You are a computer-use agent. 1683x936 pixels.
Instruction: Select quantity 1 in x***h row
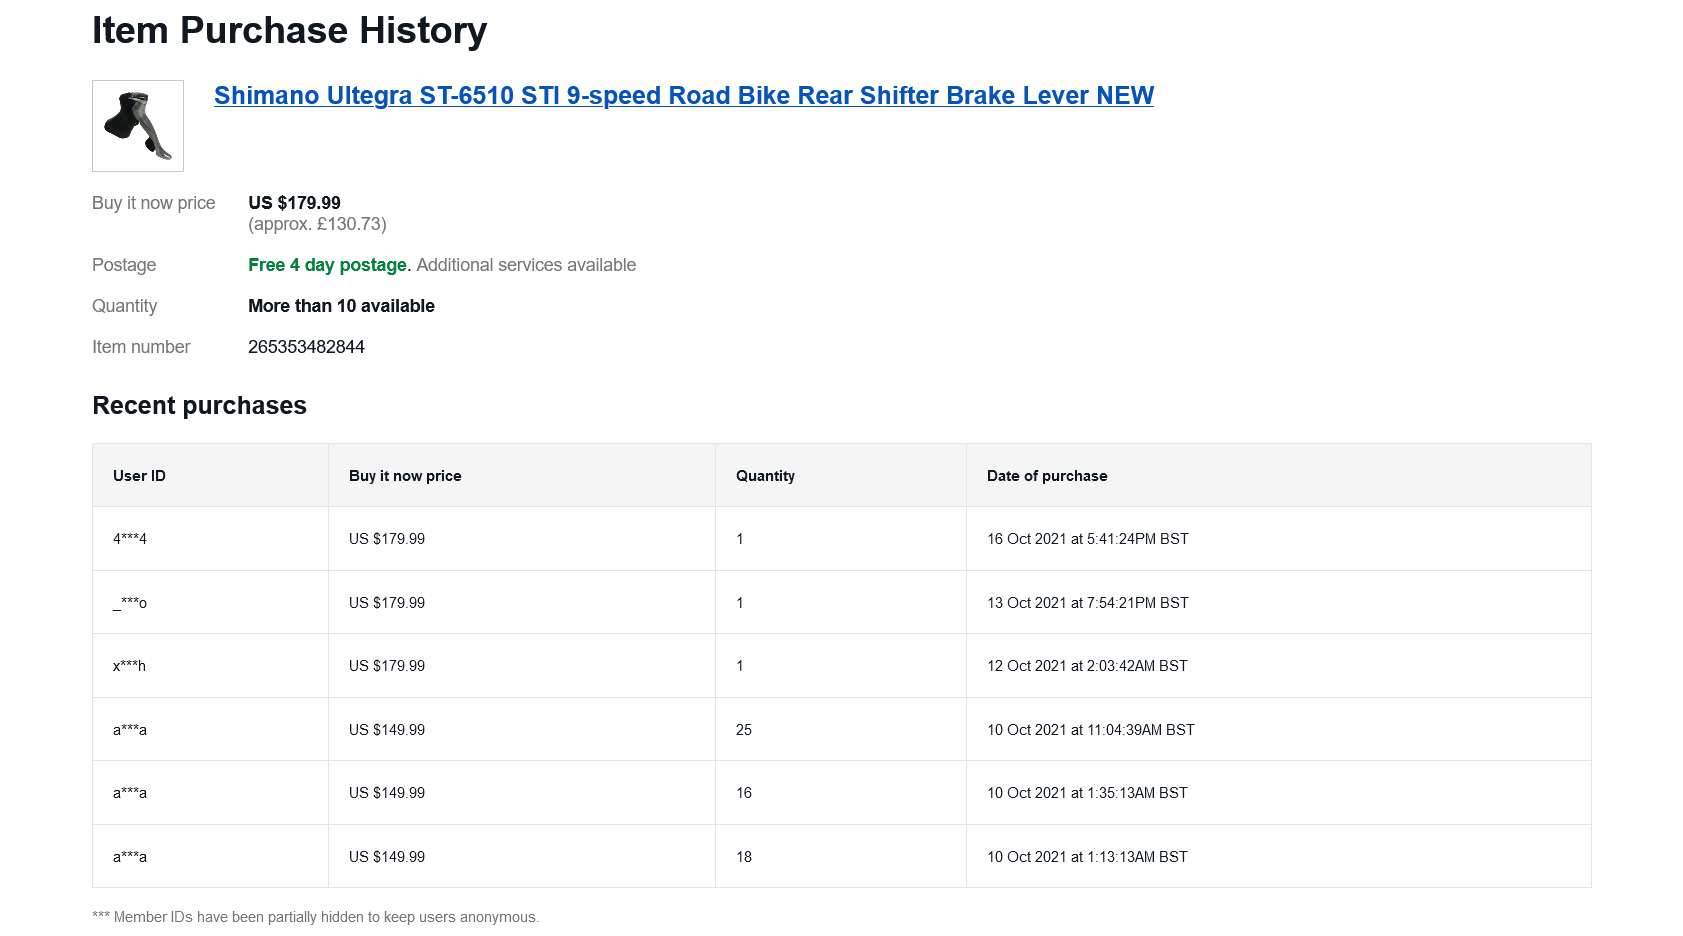[740, 666]
